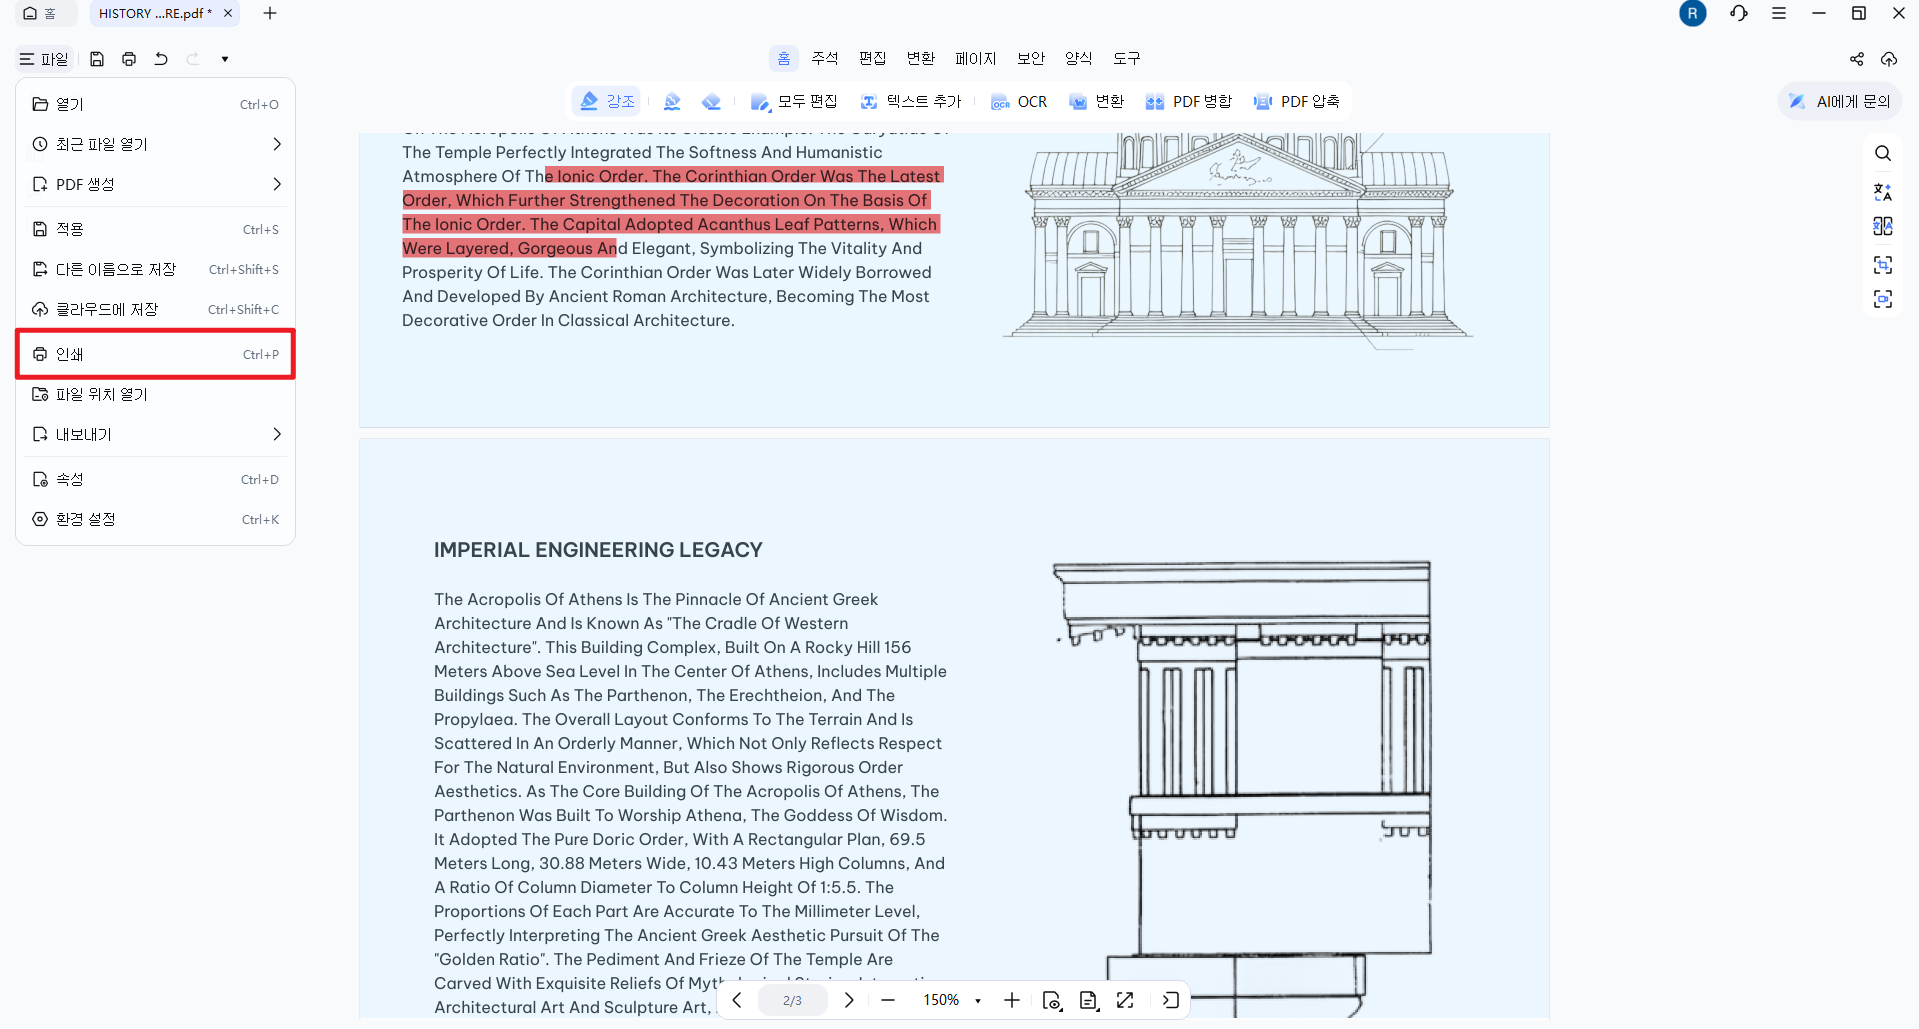Click the share icon at top right

(x=1857, y=59)
